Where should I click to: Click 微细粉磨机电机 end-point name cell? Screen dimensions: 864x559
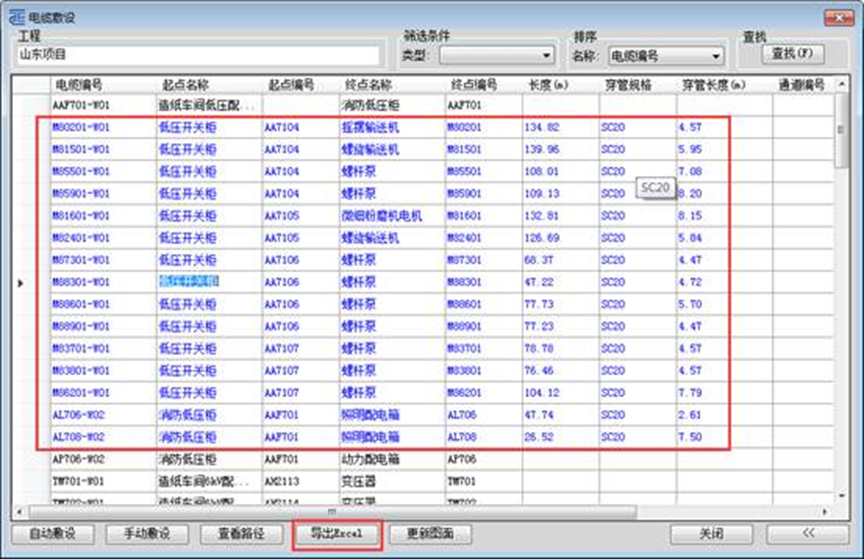point(382,216)
